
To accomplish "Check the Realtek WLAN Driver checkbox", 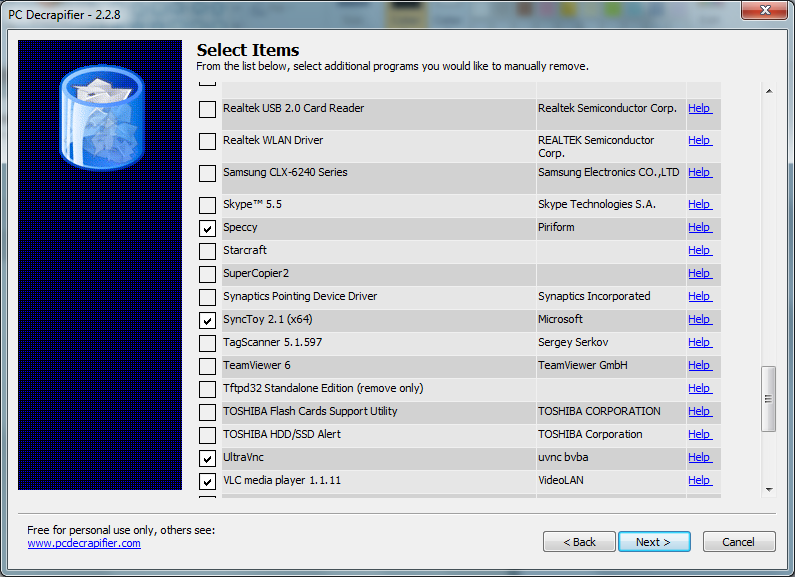I will coord(207,141).
